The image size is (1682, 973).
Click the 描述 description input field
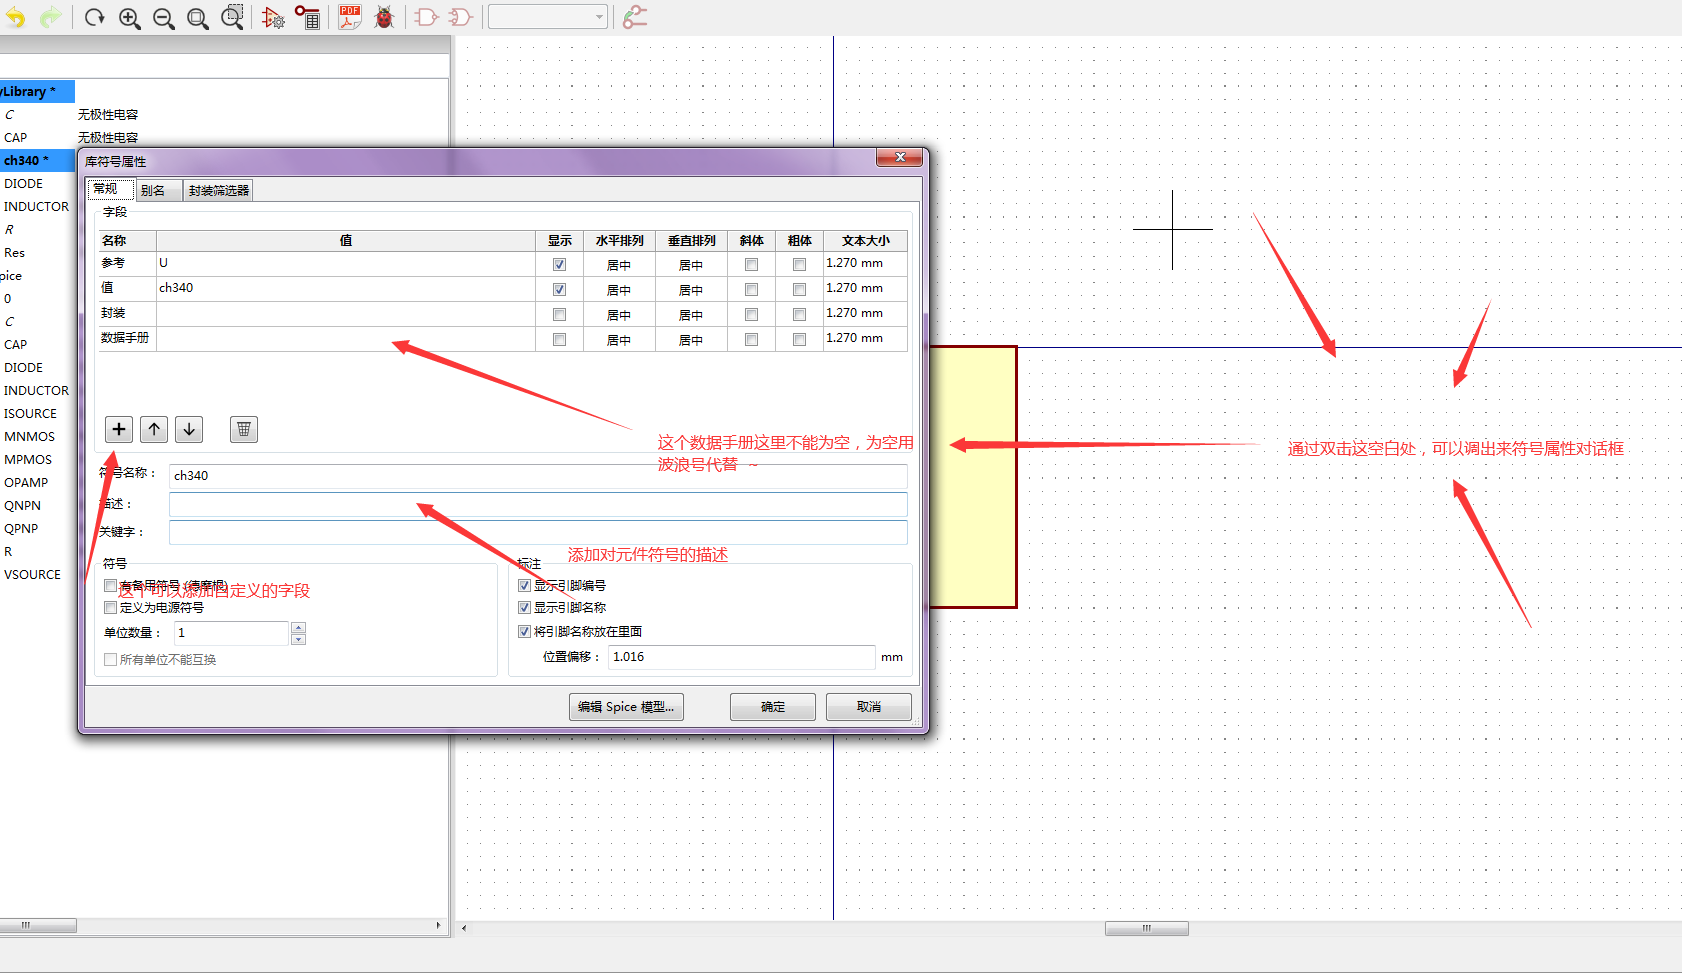click(538, 504)
